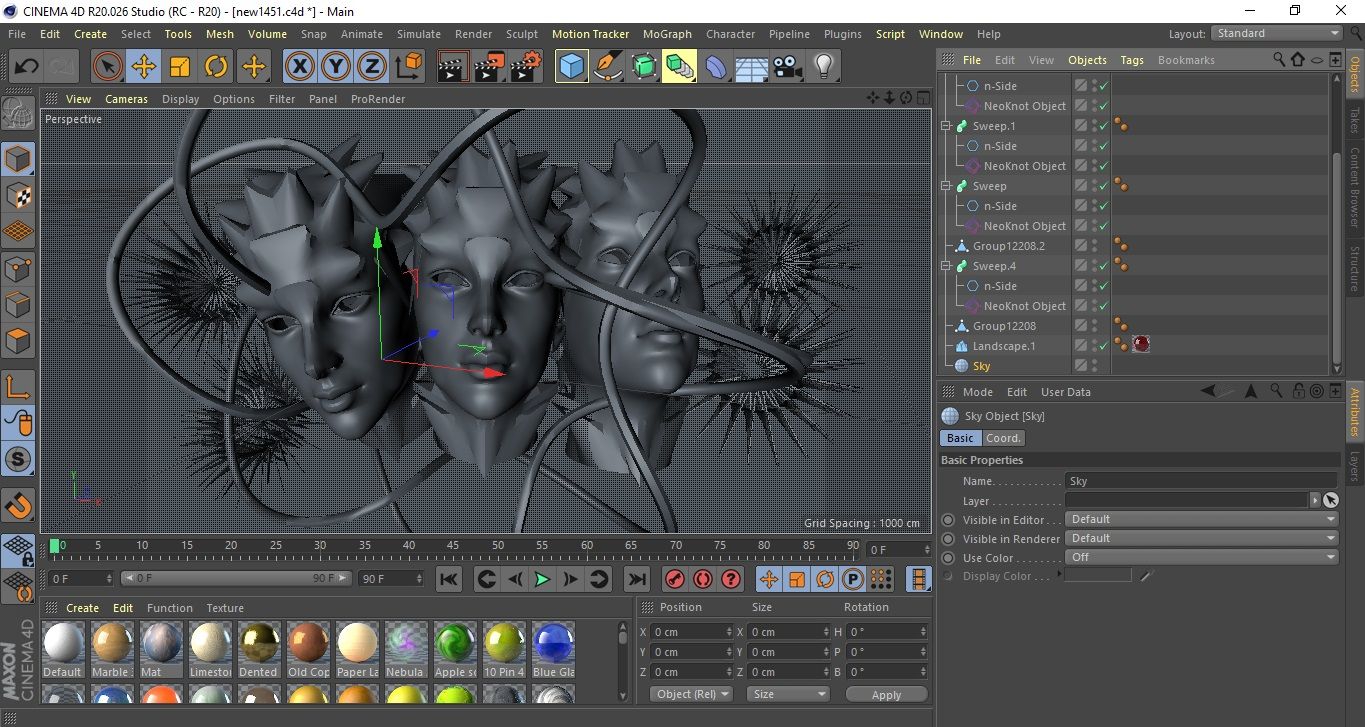Select the Blue Glass material swatch

552,648
